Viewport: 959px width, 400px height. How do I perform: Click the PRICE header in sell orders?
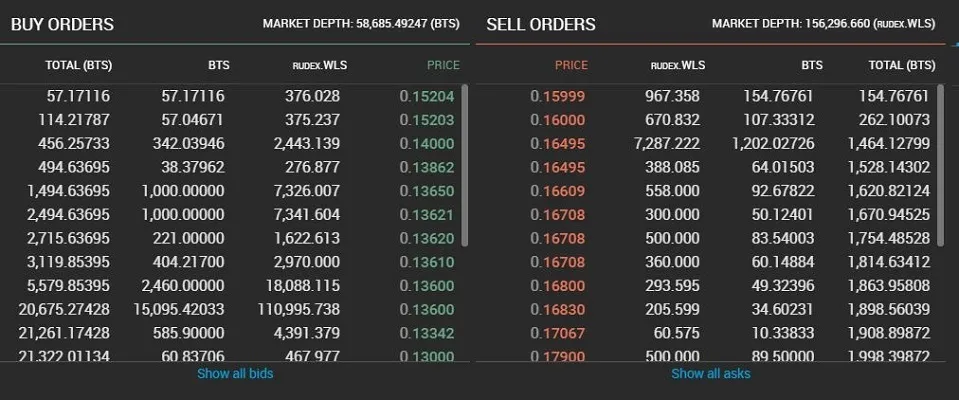[571, 66]
